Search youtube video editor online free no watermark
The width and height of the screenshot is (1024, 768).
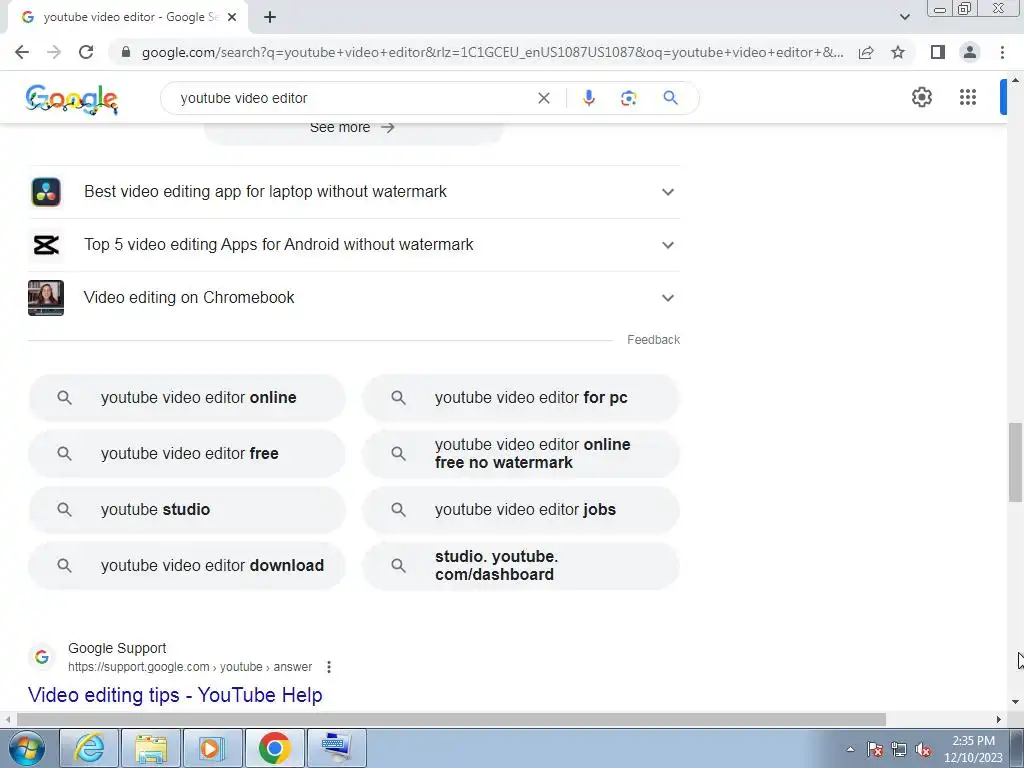pyautogui.click(x=521, y=453)
